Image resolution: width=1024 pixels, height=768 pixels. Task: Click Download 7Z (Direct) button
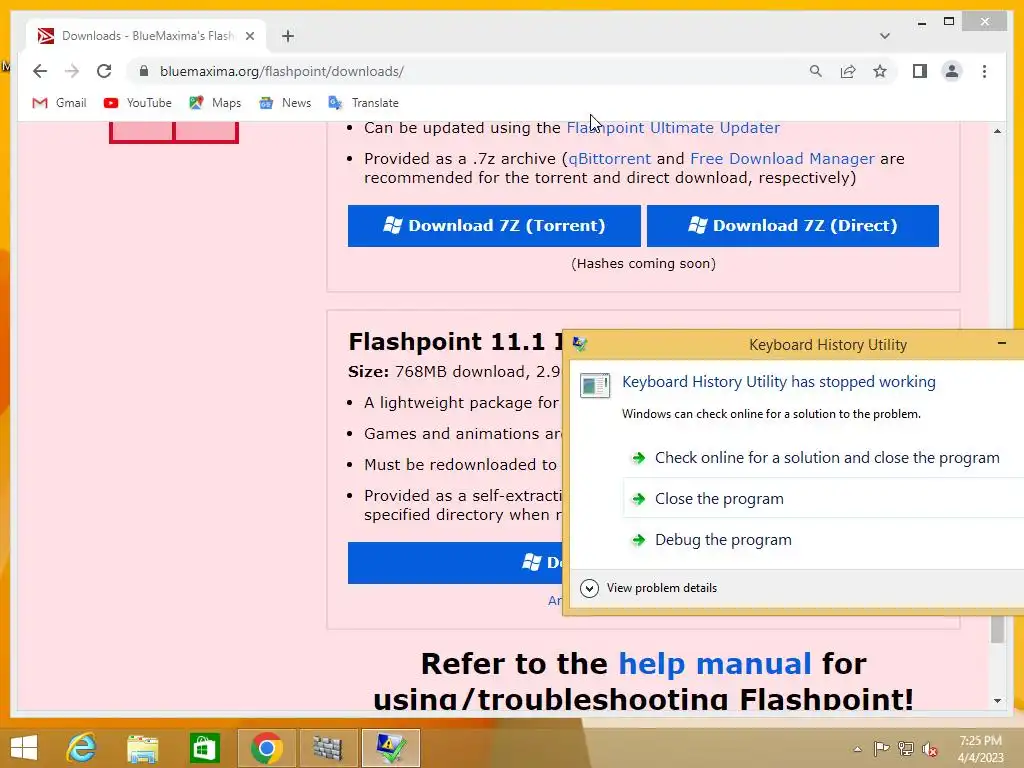792,226
